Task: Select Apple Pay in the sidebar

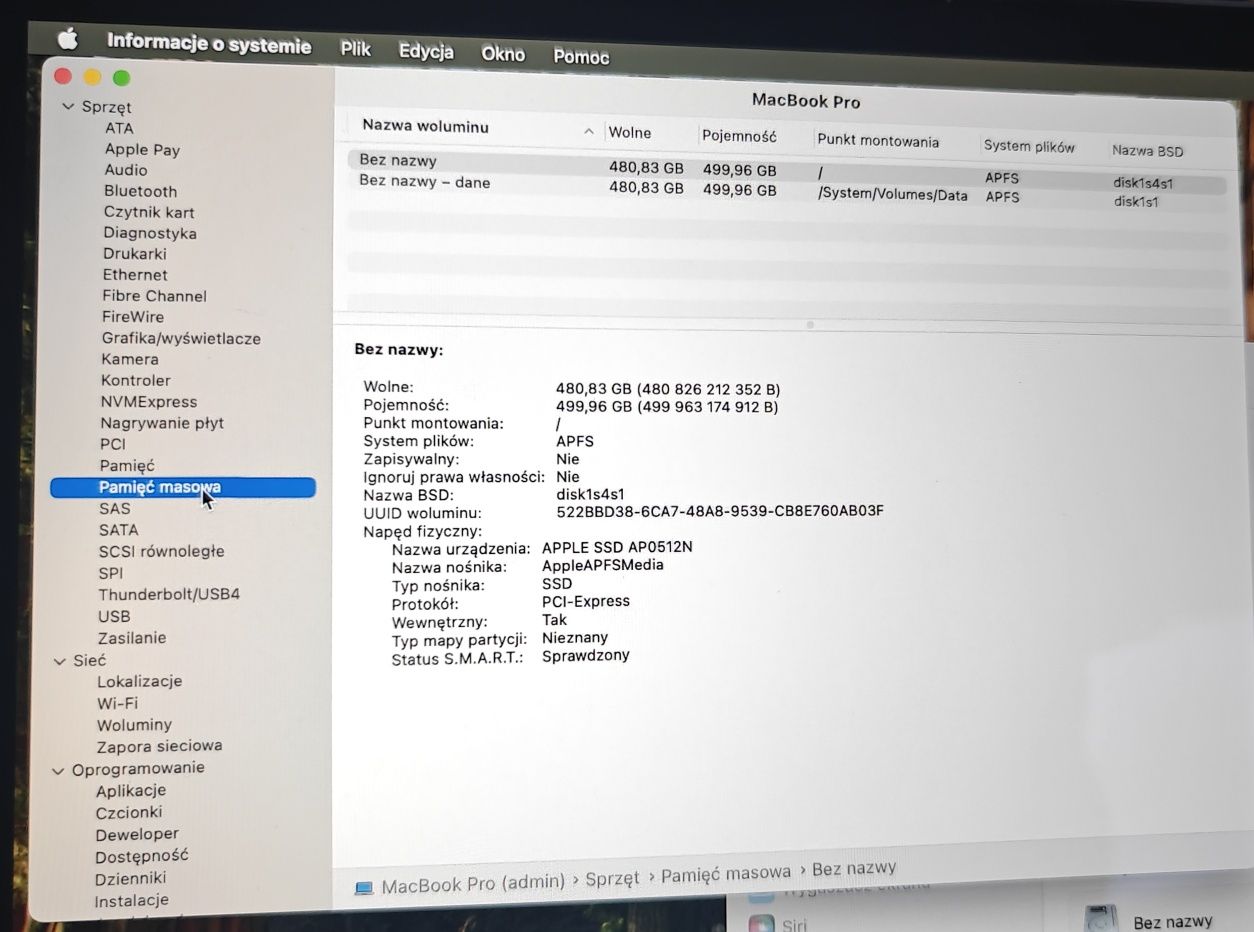Action: coord(142,150)
